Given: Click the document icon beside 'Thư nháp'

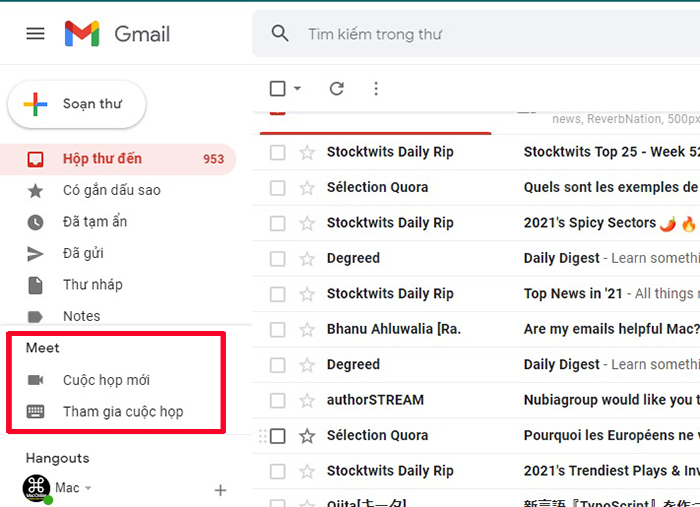Looking at the screenshot, I should point(35,285).
